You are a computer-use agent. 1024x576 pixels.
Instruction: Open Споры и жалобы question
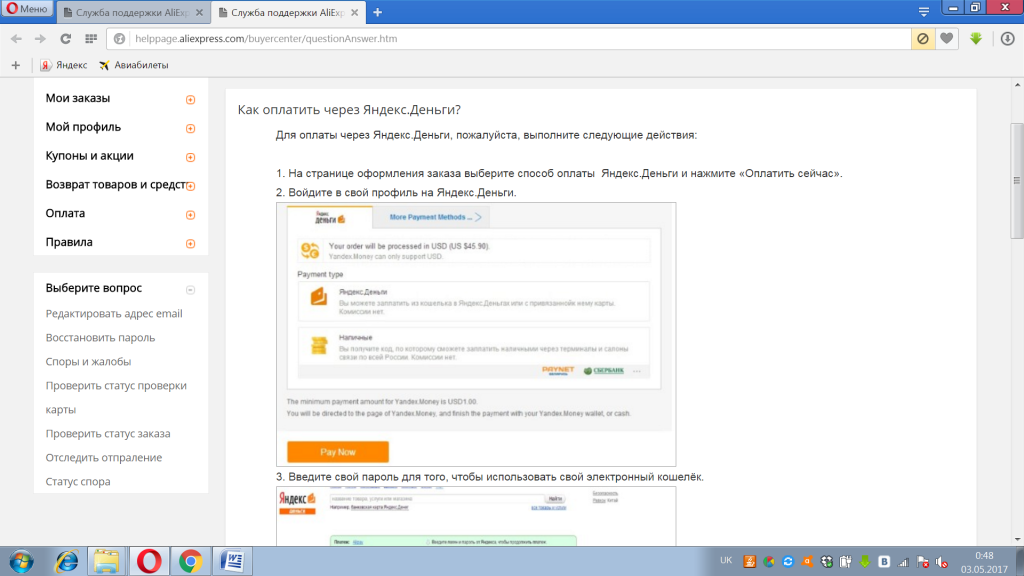(x=88, y=362)
